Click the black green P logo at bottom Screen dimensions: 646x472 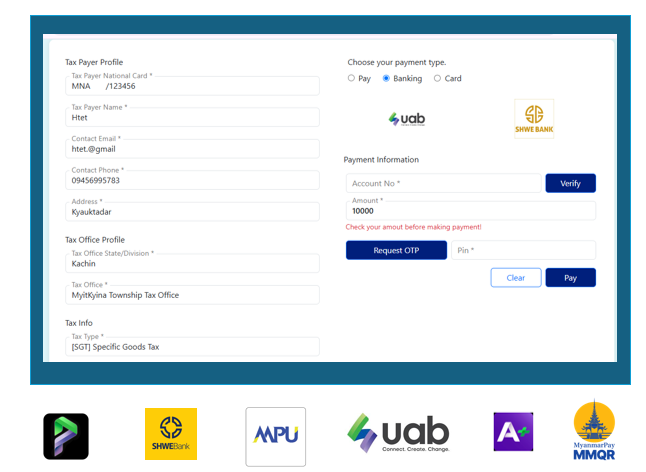coord(66,436)
